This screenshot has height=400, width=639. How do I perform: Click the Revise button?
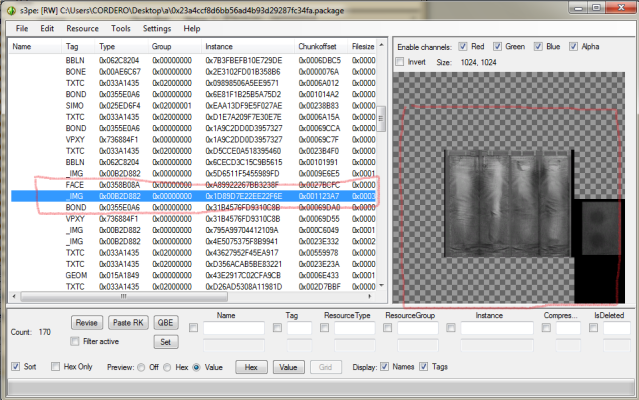point(88,322)
